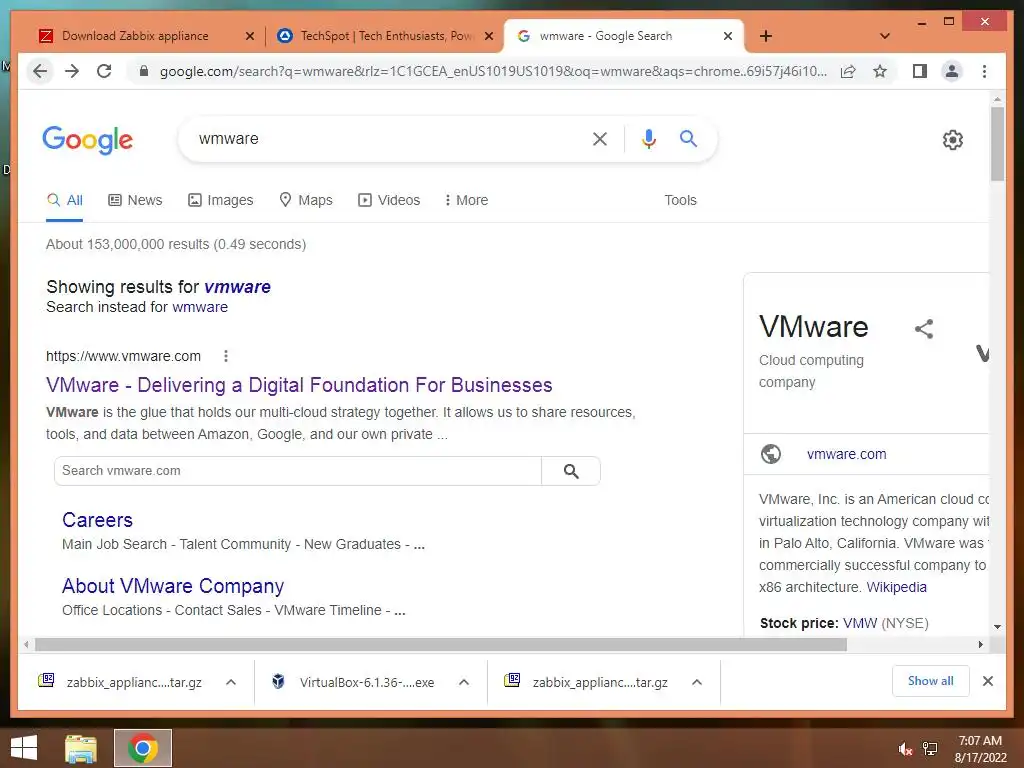Click Chrome icon in taskbar
The image size is (1024, 768).
pos(143,748)
